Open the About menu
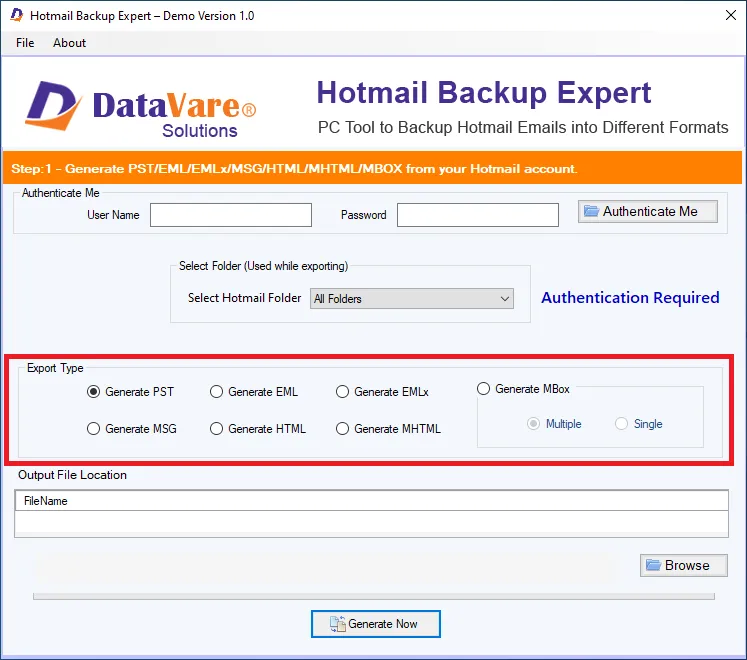The image size is (747, 660). (69, 43)
